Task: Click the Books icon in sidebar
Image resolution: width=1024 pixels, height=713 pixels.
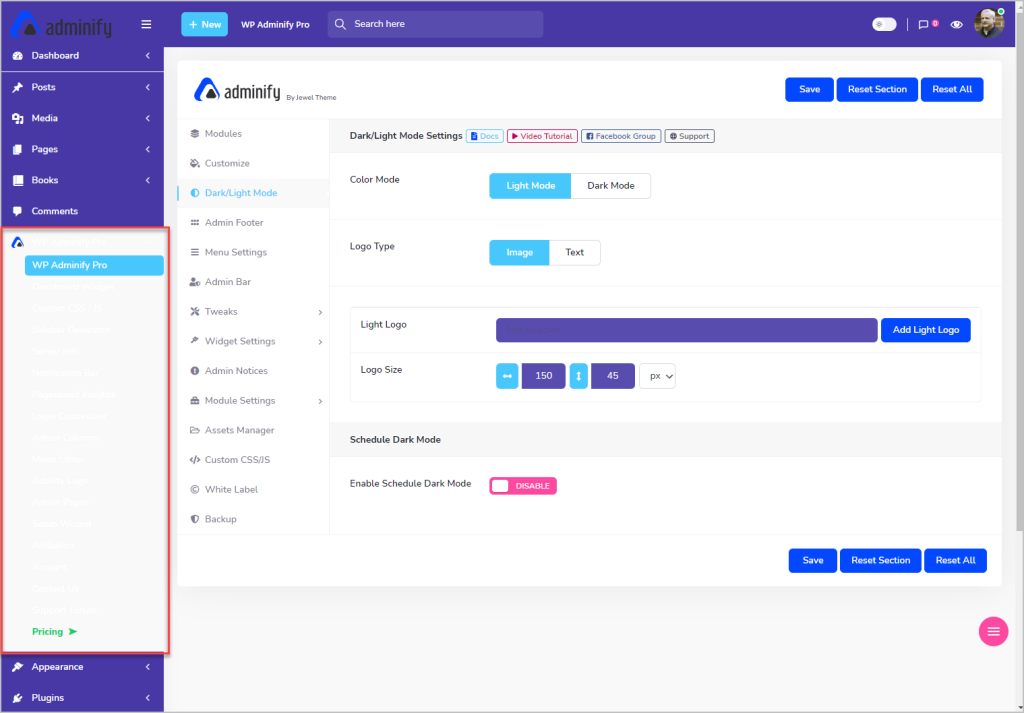Action: [18, 180]
